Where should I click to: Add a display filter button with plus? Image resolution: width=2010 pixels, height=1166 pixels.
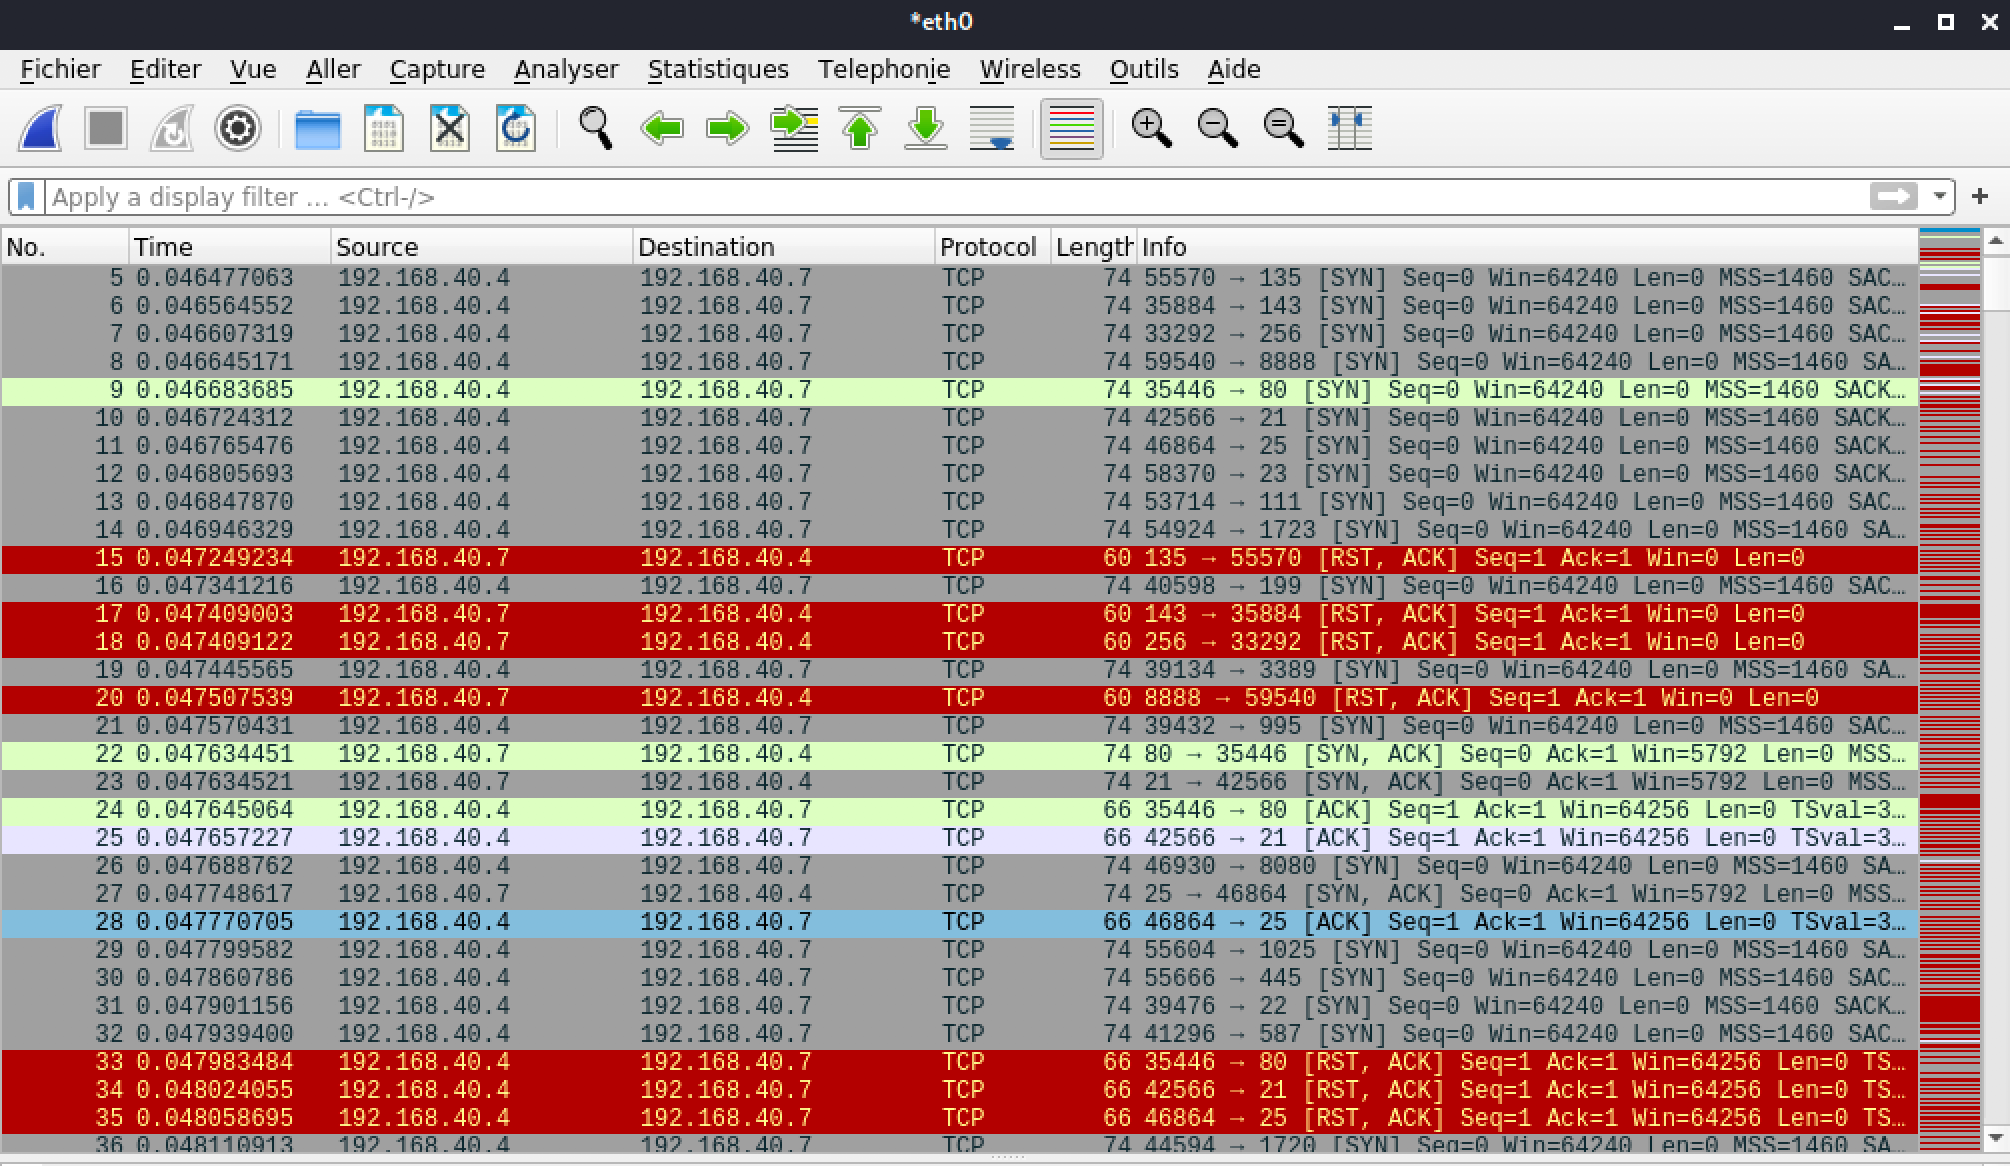(1980, 197)
